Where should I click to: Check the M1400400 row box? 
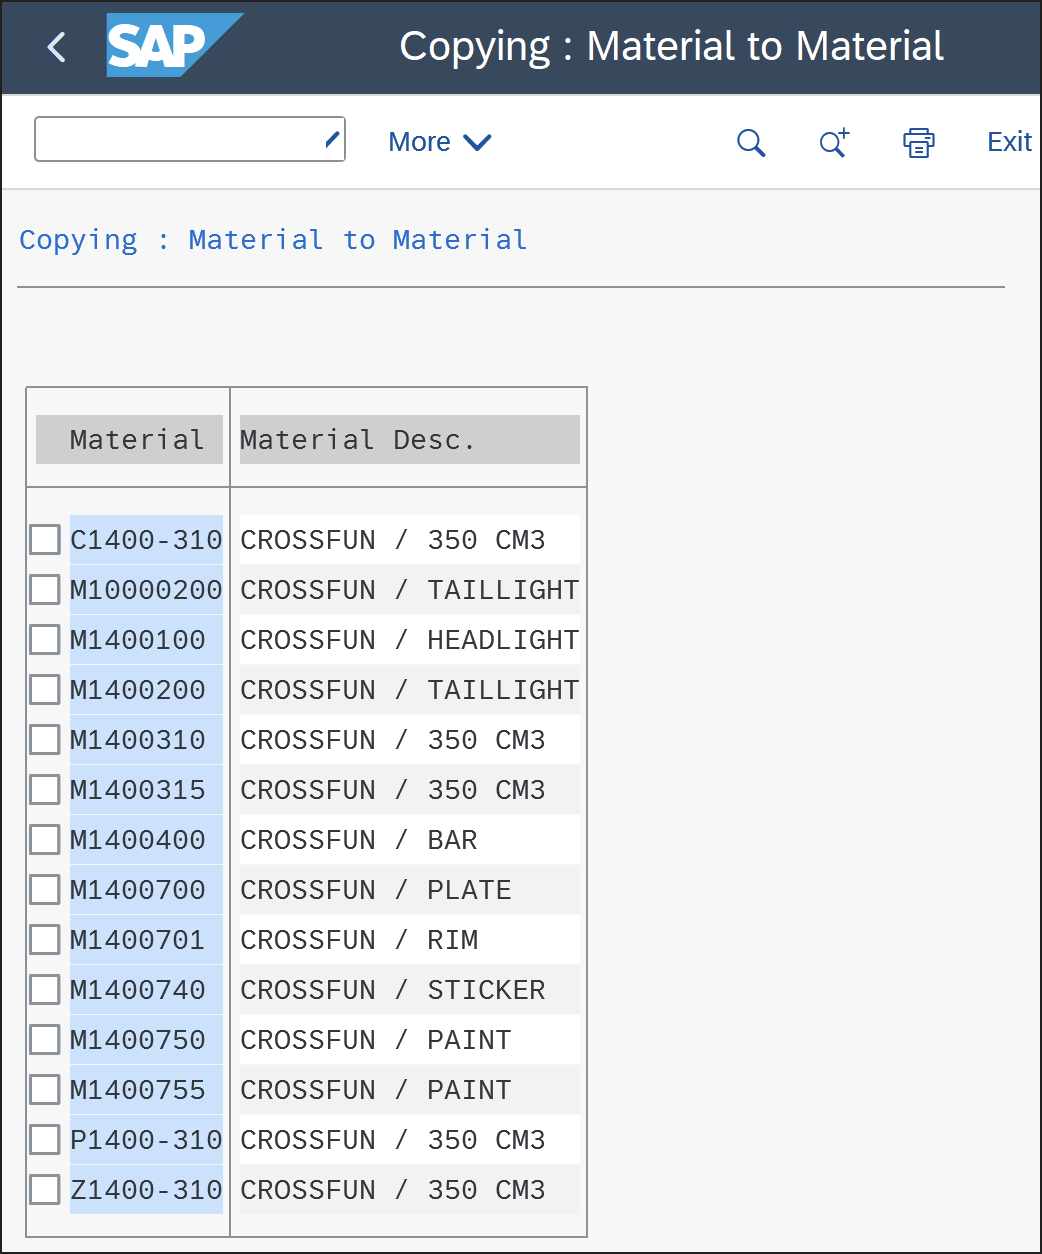[45, 840]
